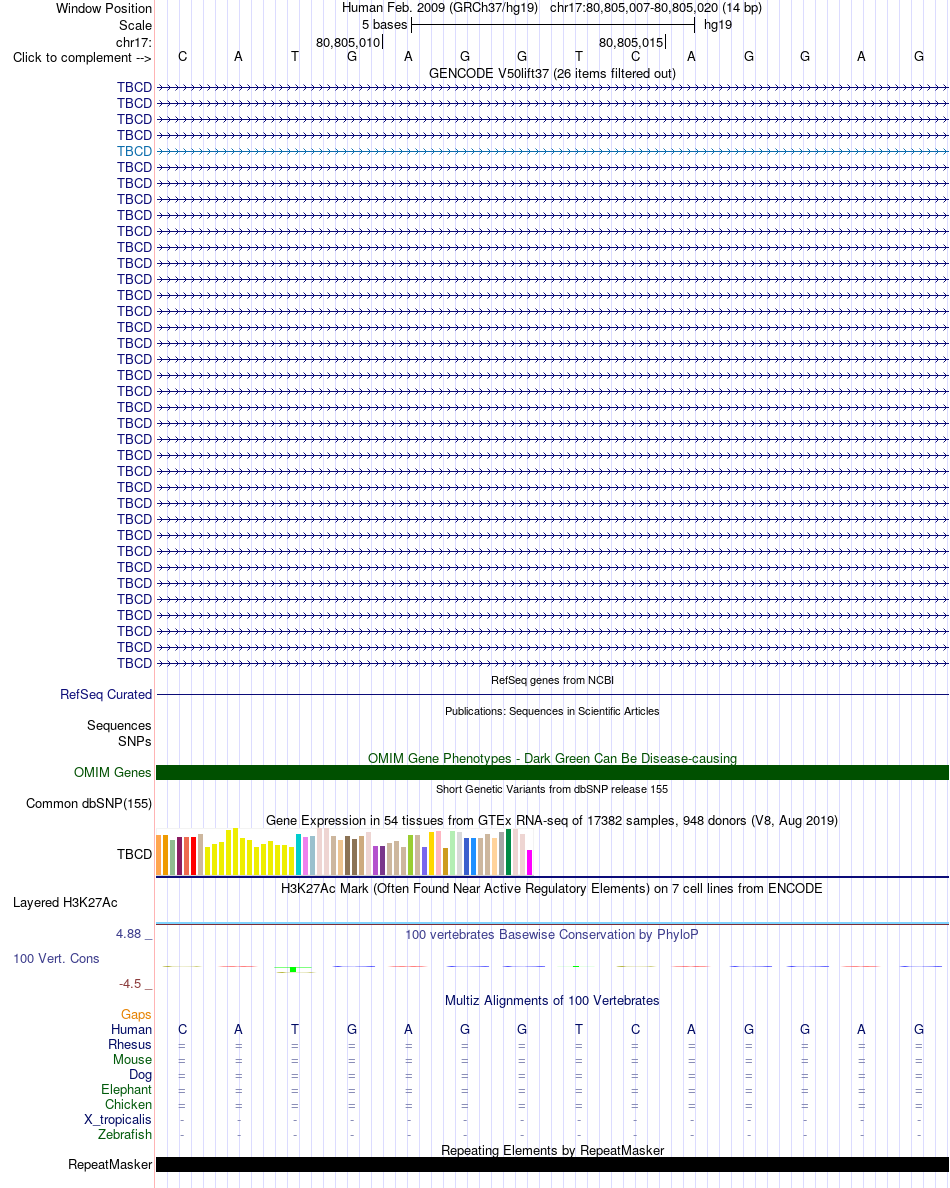
Task: Click the 'chr17:' ruler label
Action: (133, 42)
